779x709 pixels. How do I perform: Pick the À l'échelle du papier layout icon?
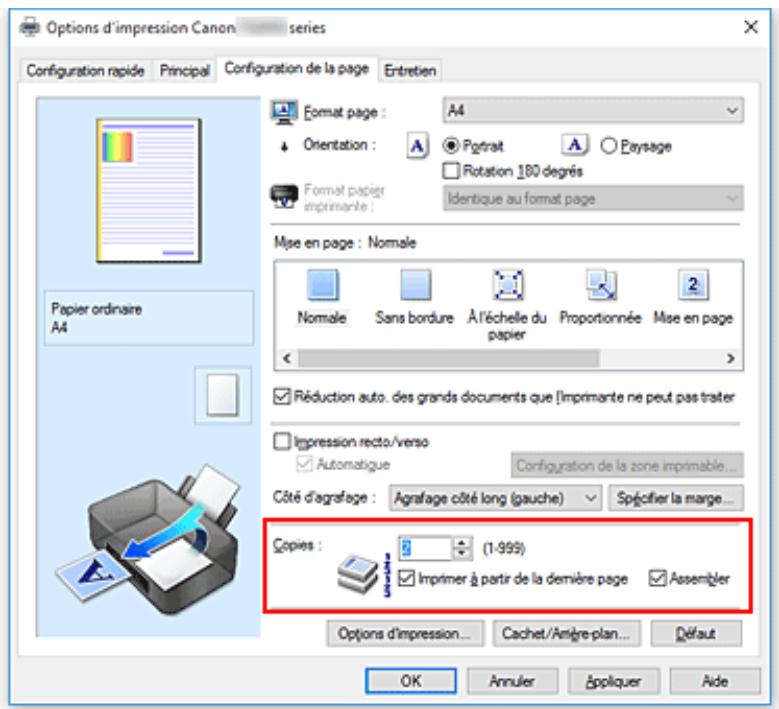tap(507, 285)
